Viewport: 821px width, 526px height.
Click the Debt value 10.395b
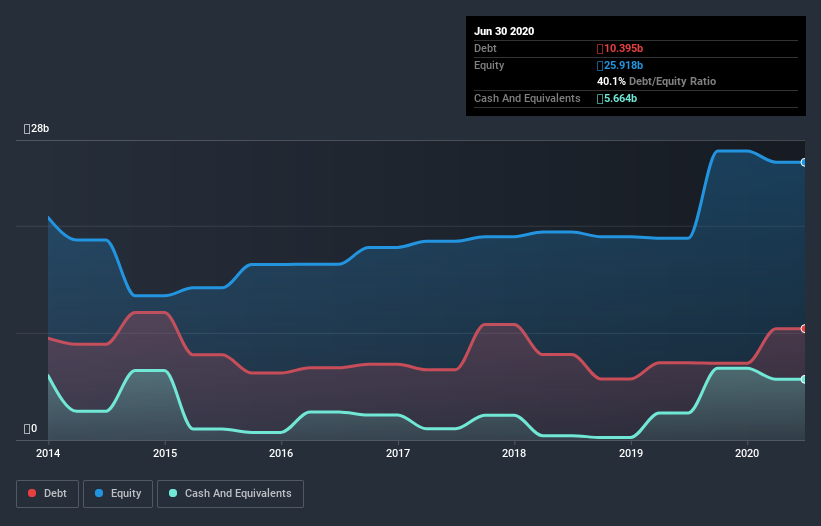coord(620,49)
